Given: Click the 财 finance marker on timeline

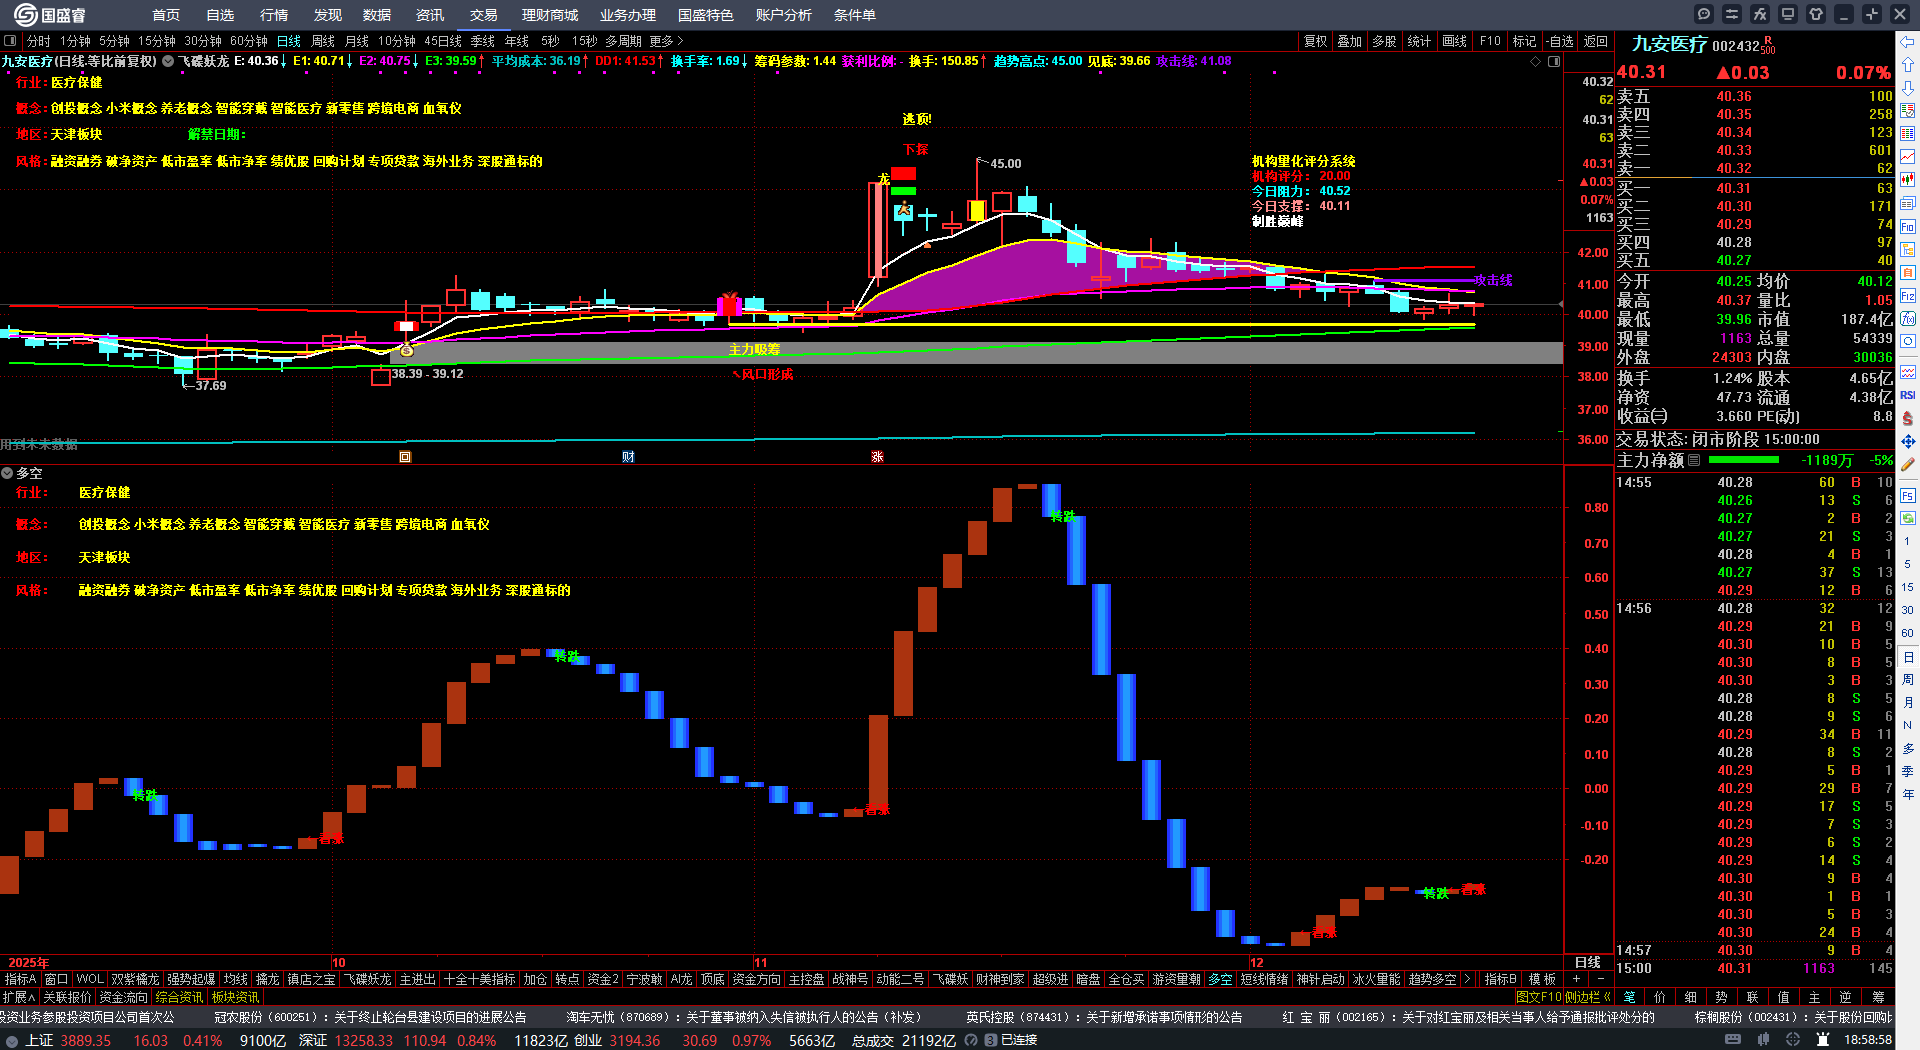Looking at the screenshot, I should [628, 457].
